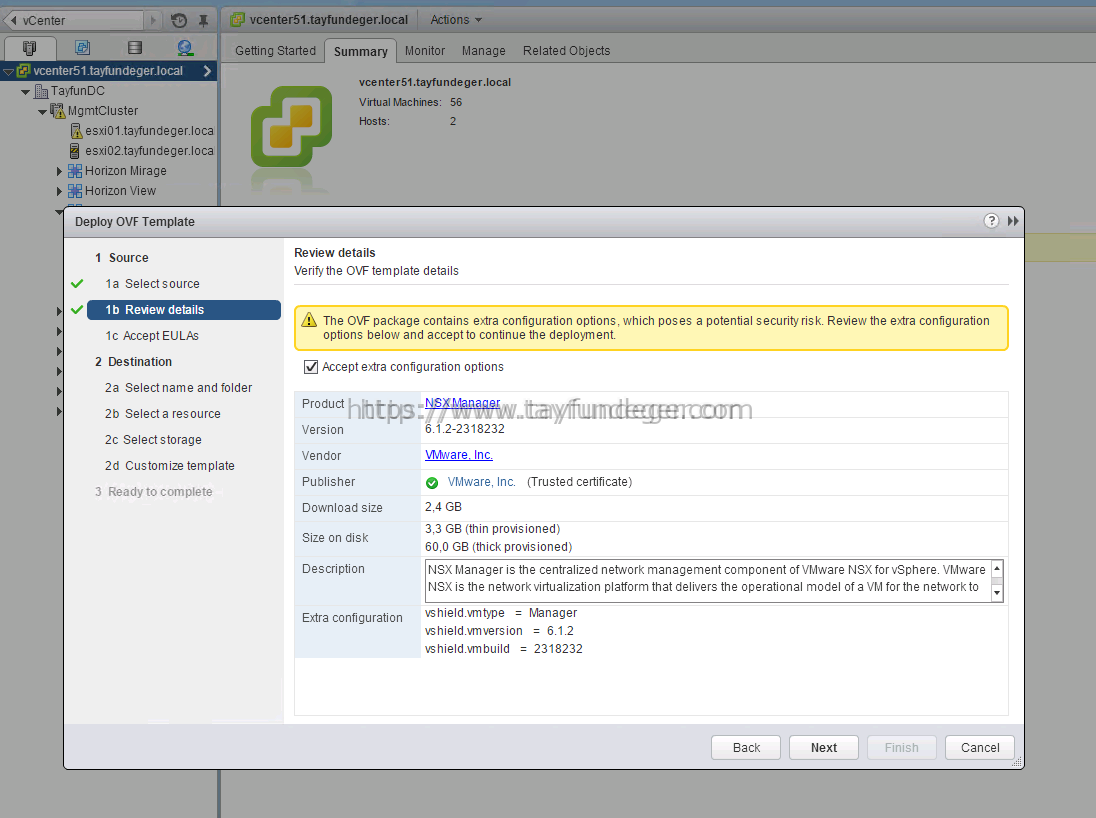The image size is (1096, 818).
Task: Open the NSX Manager product link
Action: (x=462, y=403)
